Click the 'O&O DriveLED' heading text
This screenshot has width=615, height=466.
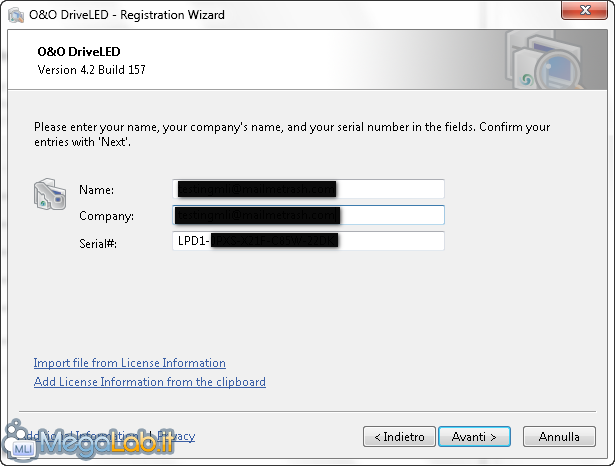click(79, 52)
